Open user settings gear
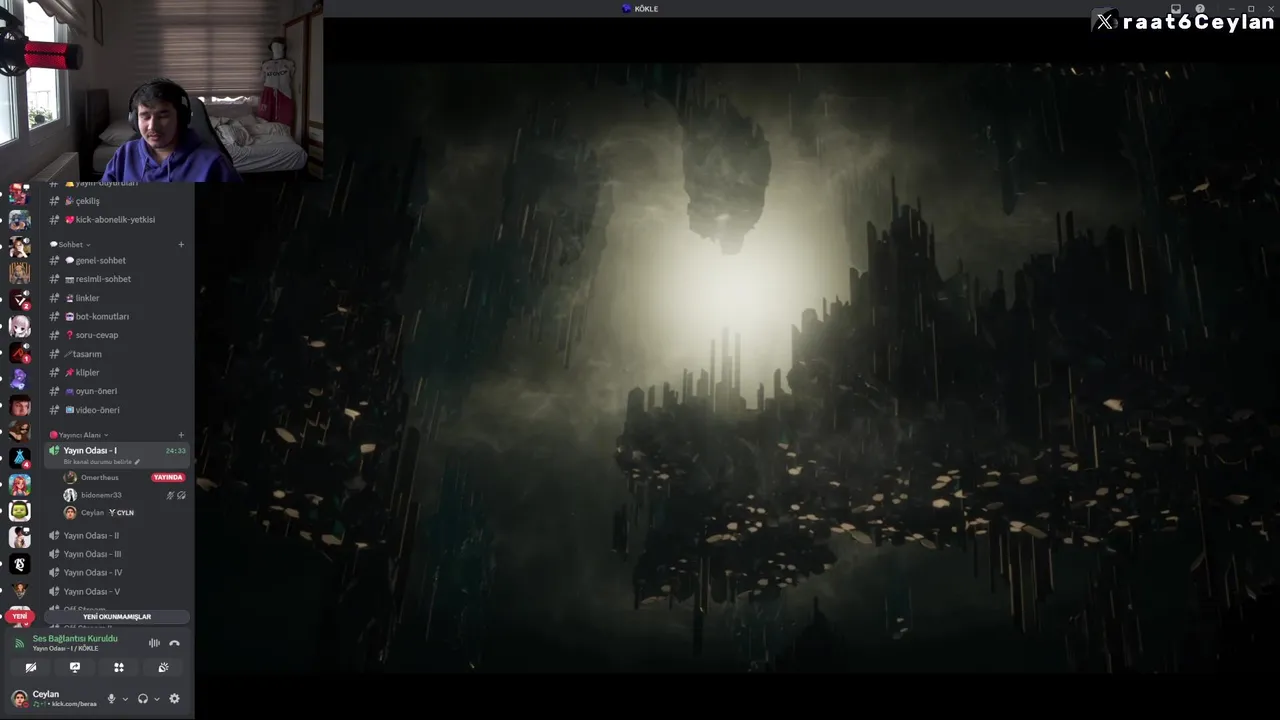Image resolution: width=1280 pixels, height=720 pixels. pyautogui.click(x=174, y=699)
